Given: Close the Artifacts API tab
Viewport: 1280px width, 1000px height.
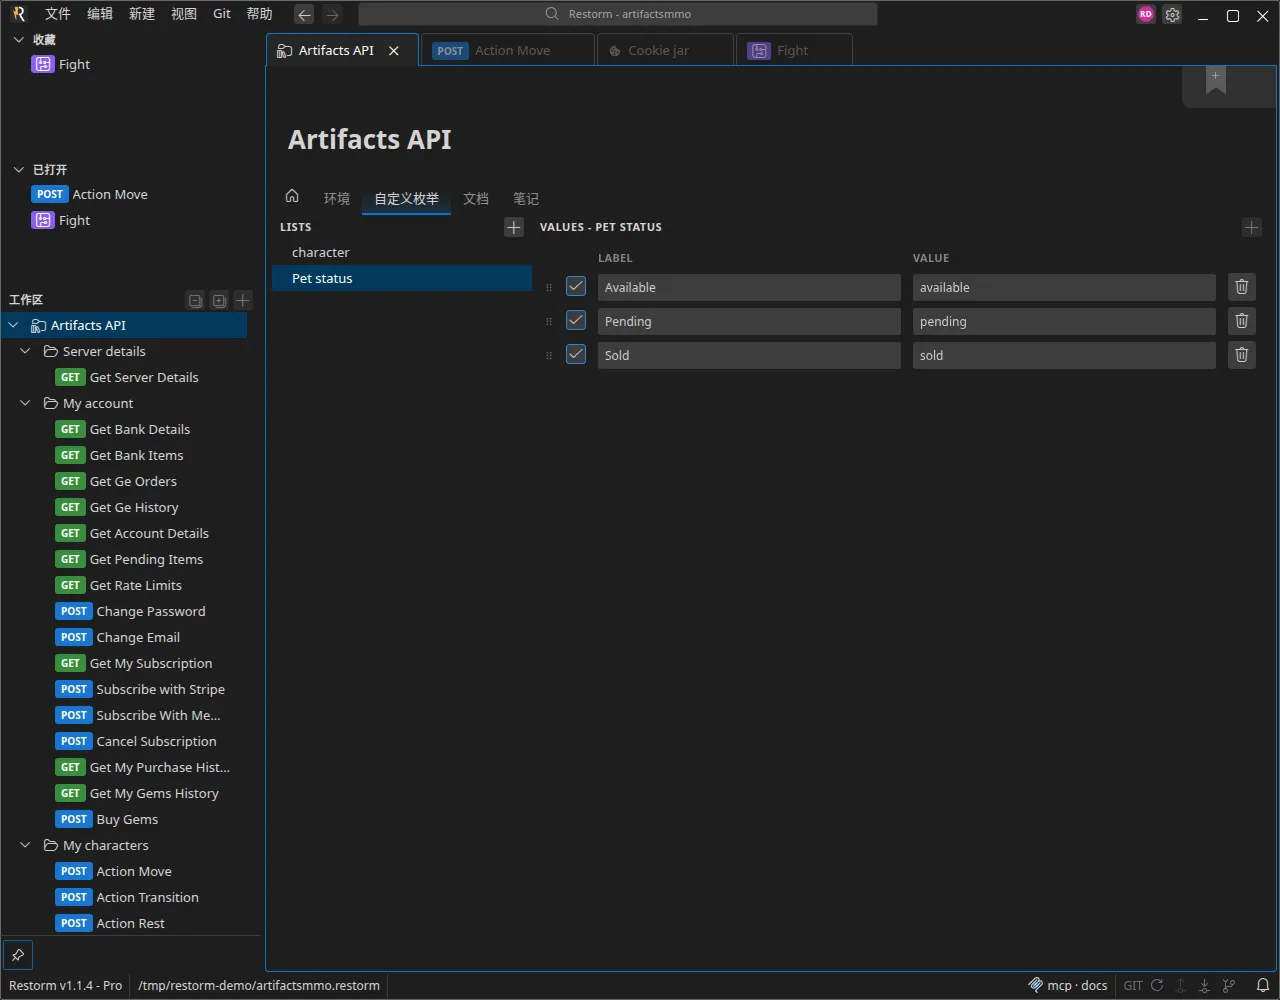Looking at the screenshot, I should [394, 51].
